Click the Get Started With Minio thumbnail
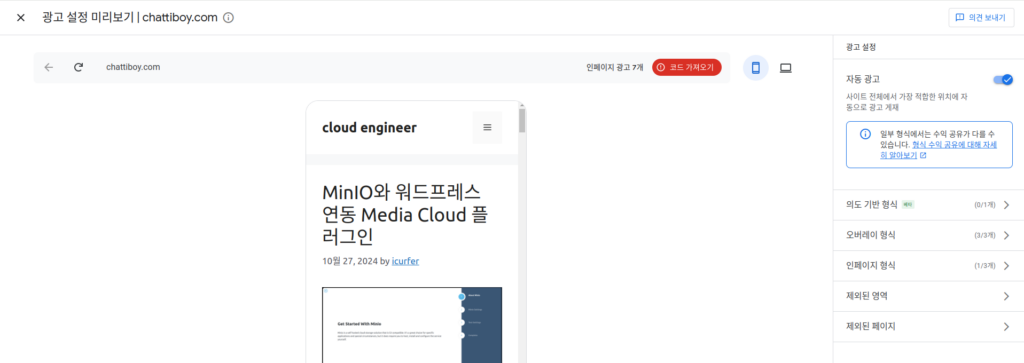The image size is (1024, 363). coord(412,325)
